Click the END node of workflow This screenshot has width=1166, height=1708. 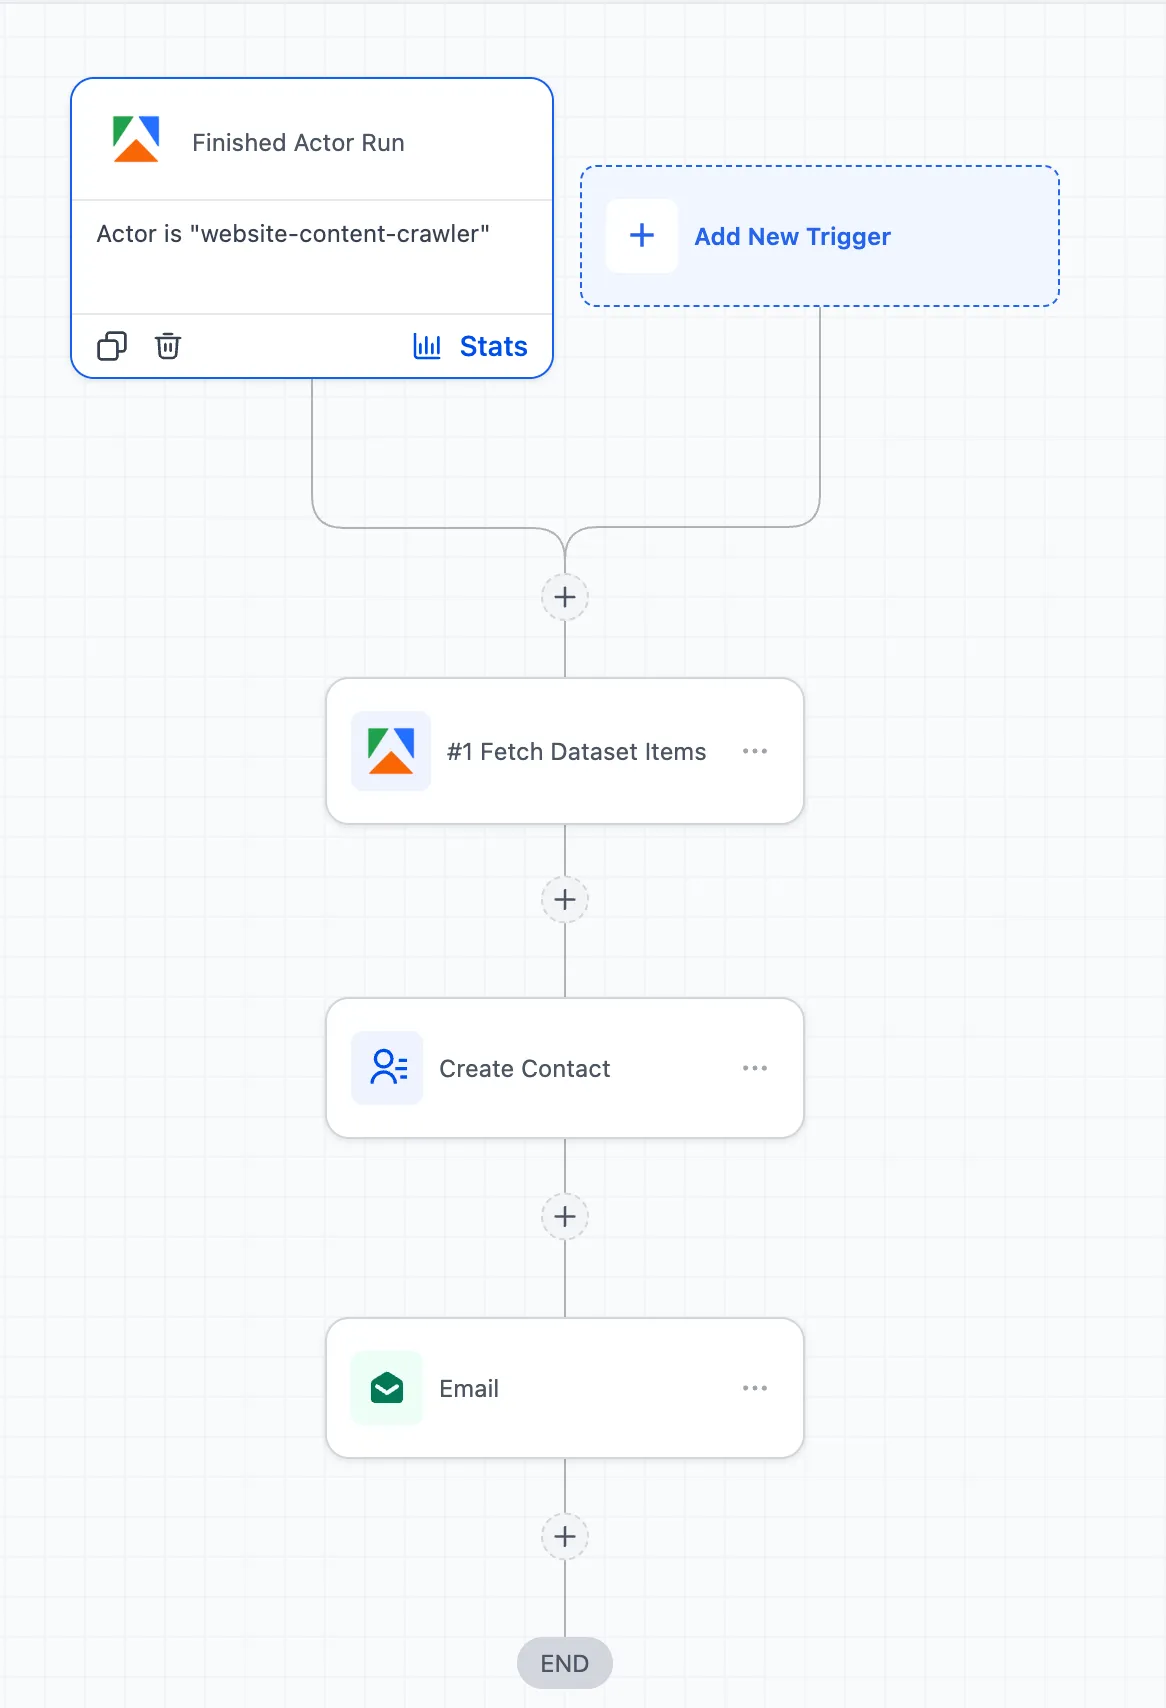click(565, 1663)
